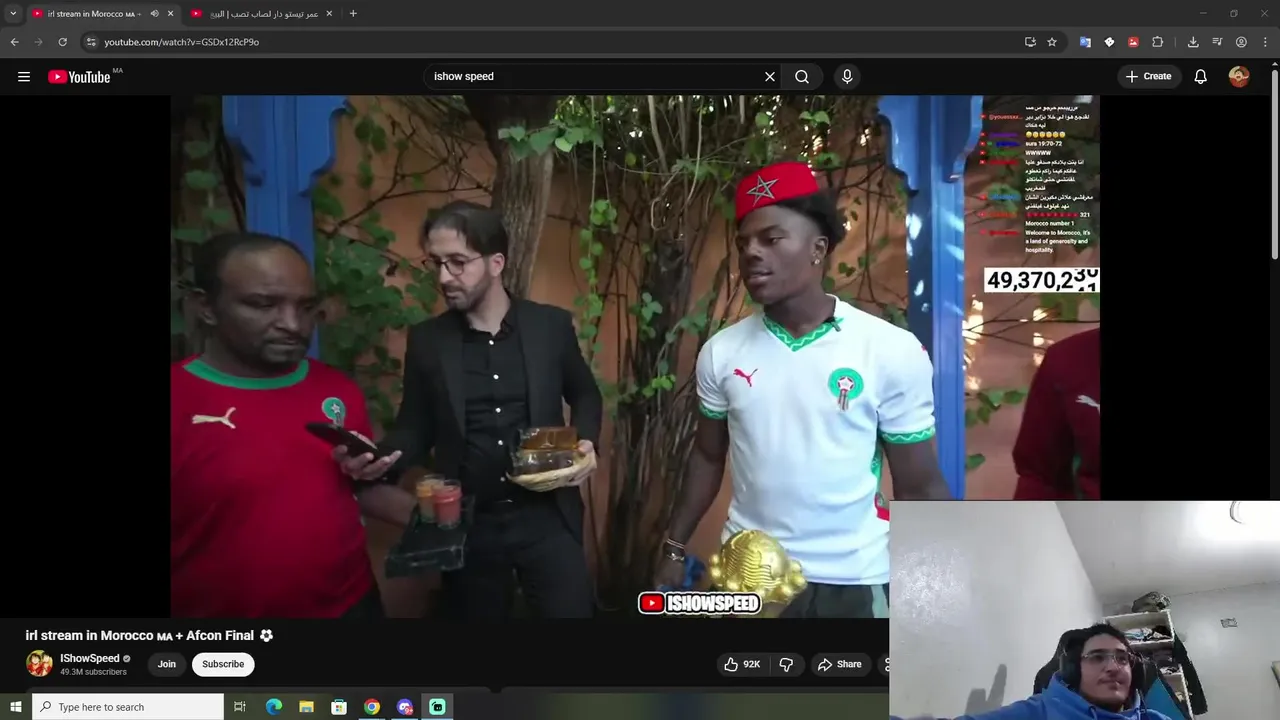Like the video (92K thumbs up)
This screenshot has width=1280, height=720.
pos(741,664)
